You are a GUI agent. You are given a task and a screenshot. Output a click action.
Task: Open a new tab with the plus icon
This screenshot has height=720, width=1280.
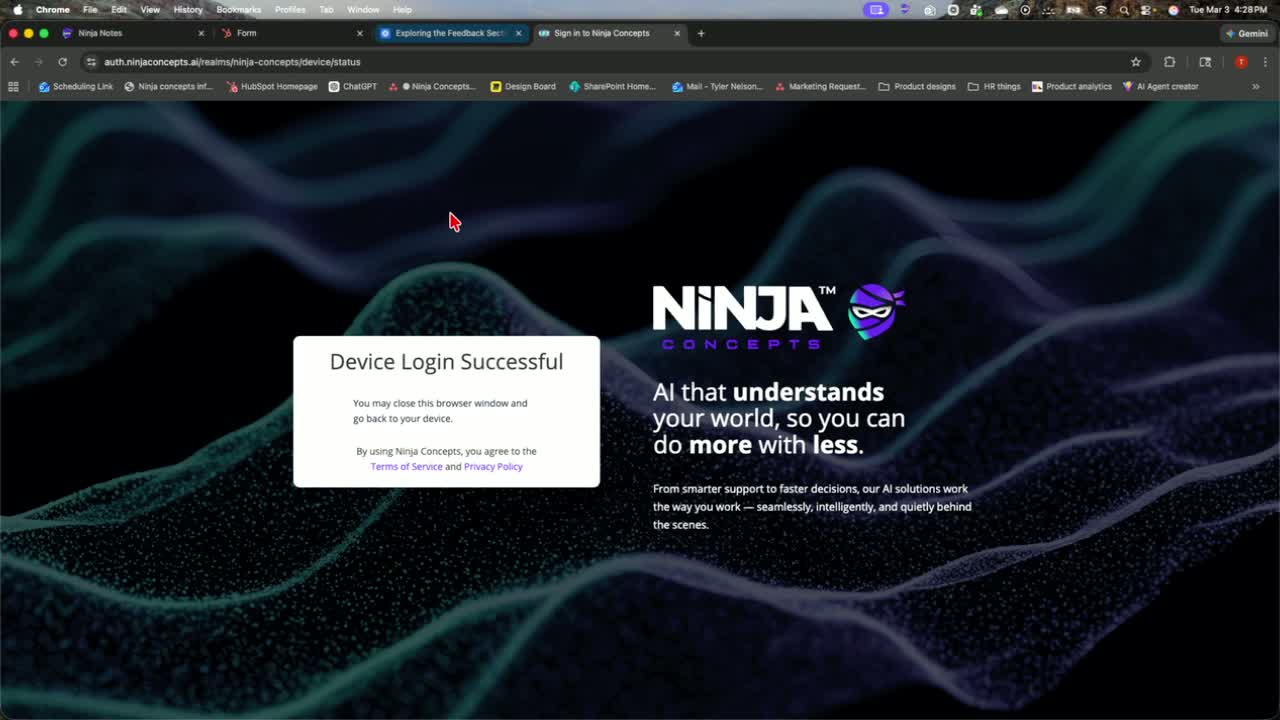point(701,33)
